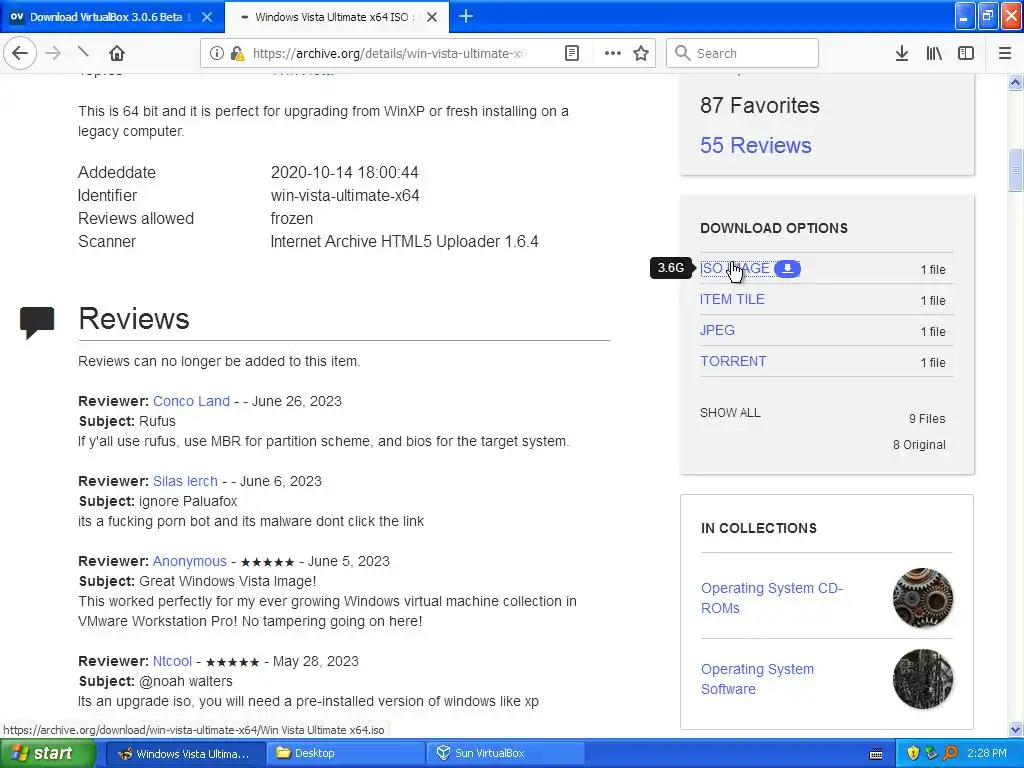Open reviewer Ntcool's profile
This screenshot has width=1024, height=768.
click(x=172, y=661)
